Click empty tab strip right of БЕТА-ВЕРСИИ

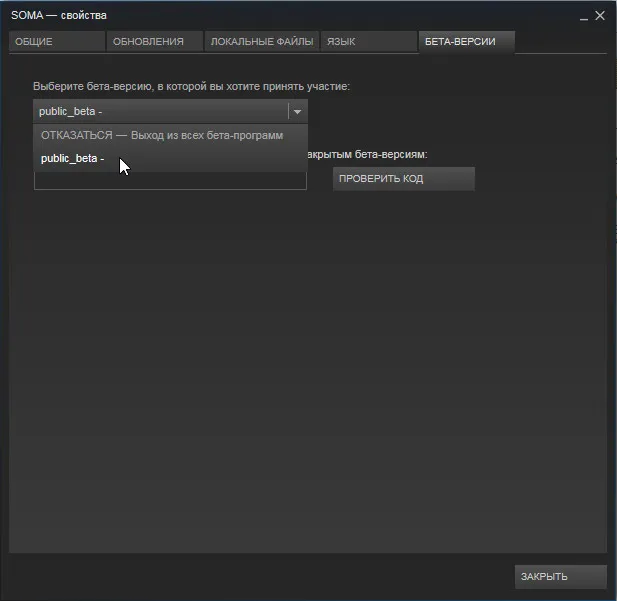coord(562,41)
